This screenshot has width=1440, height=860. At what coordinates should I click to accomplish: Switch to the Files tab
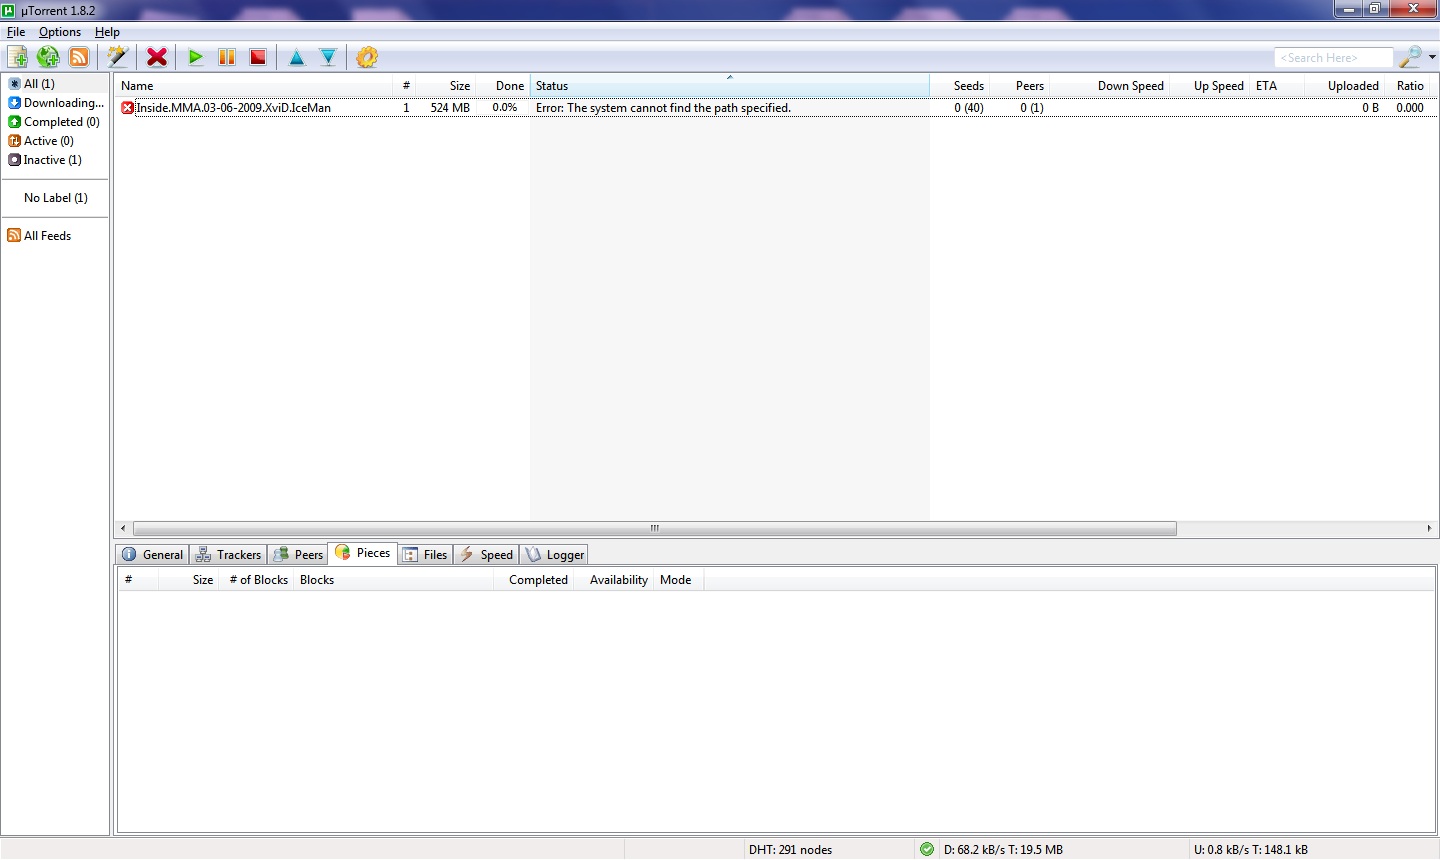click(426, 555)
